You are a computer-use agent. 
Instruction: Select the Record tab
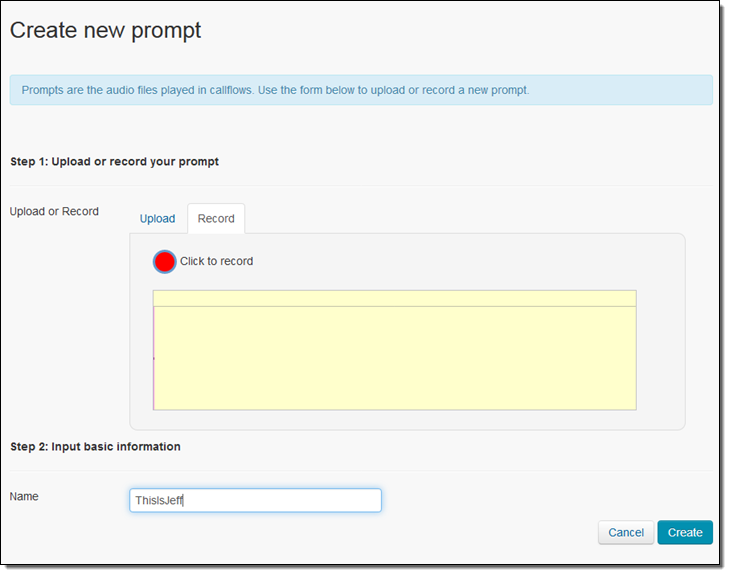216,218
